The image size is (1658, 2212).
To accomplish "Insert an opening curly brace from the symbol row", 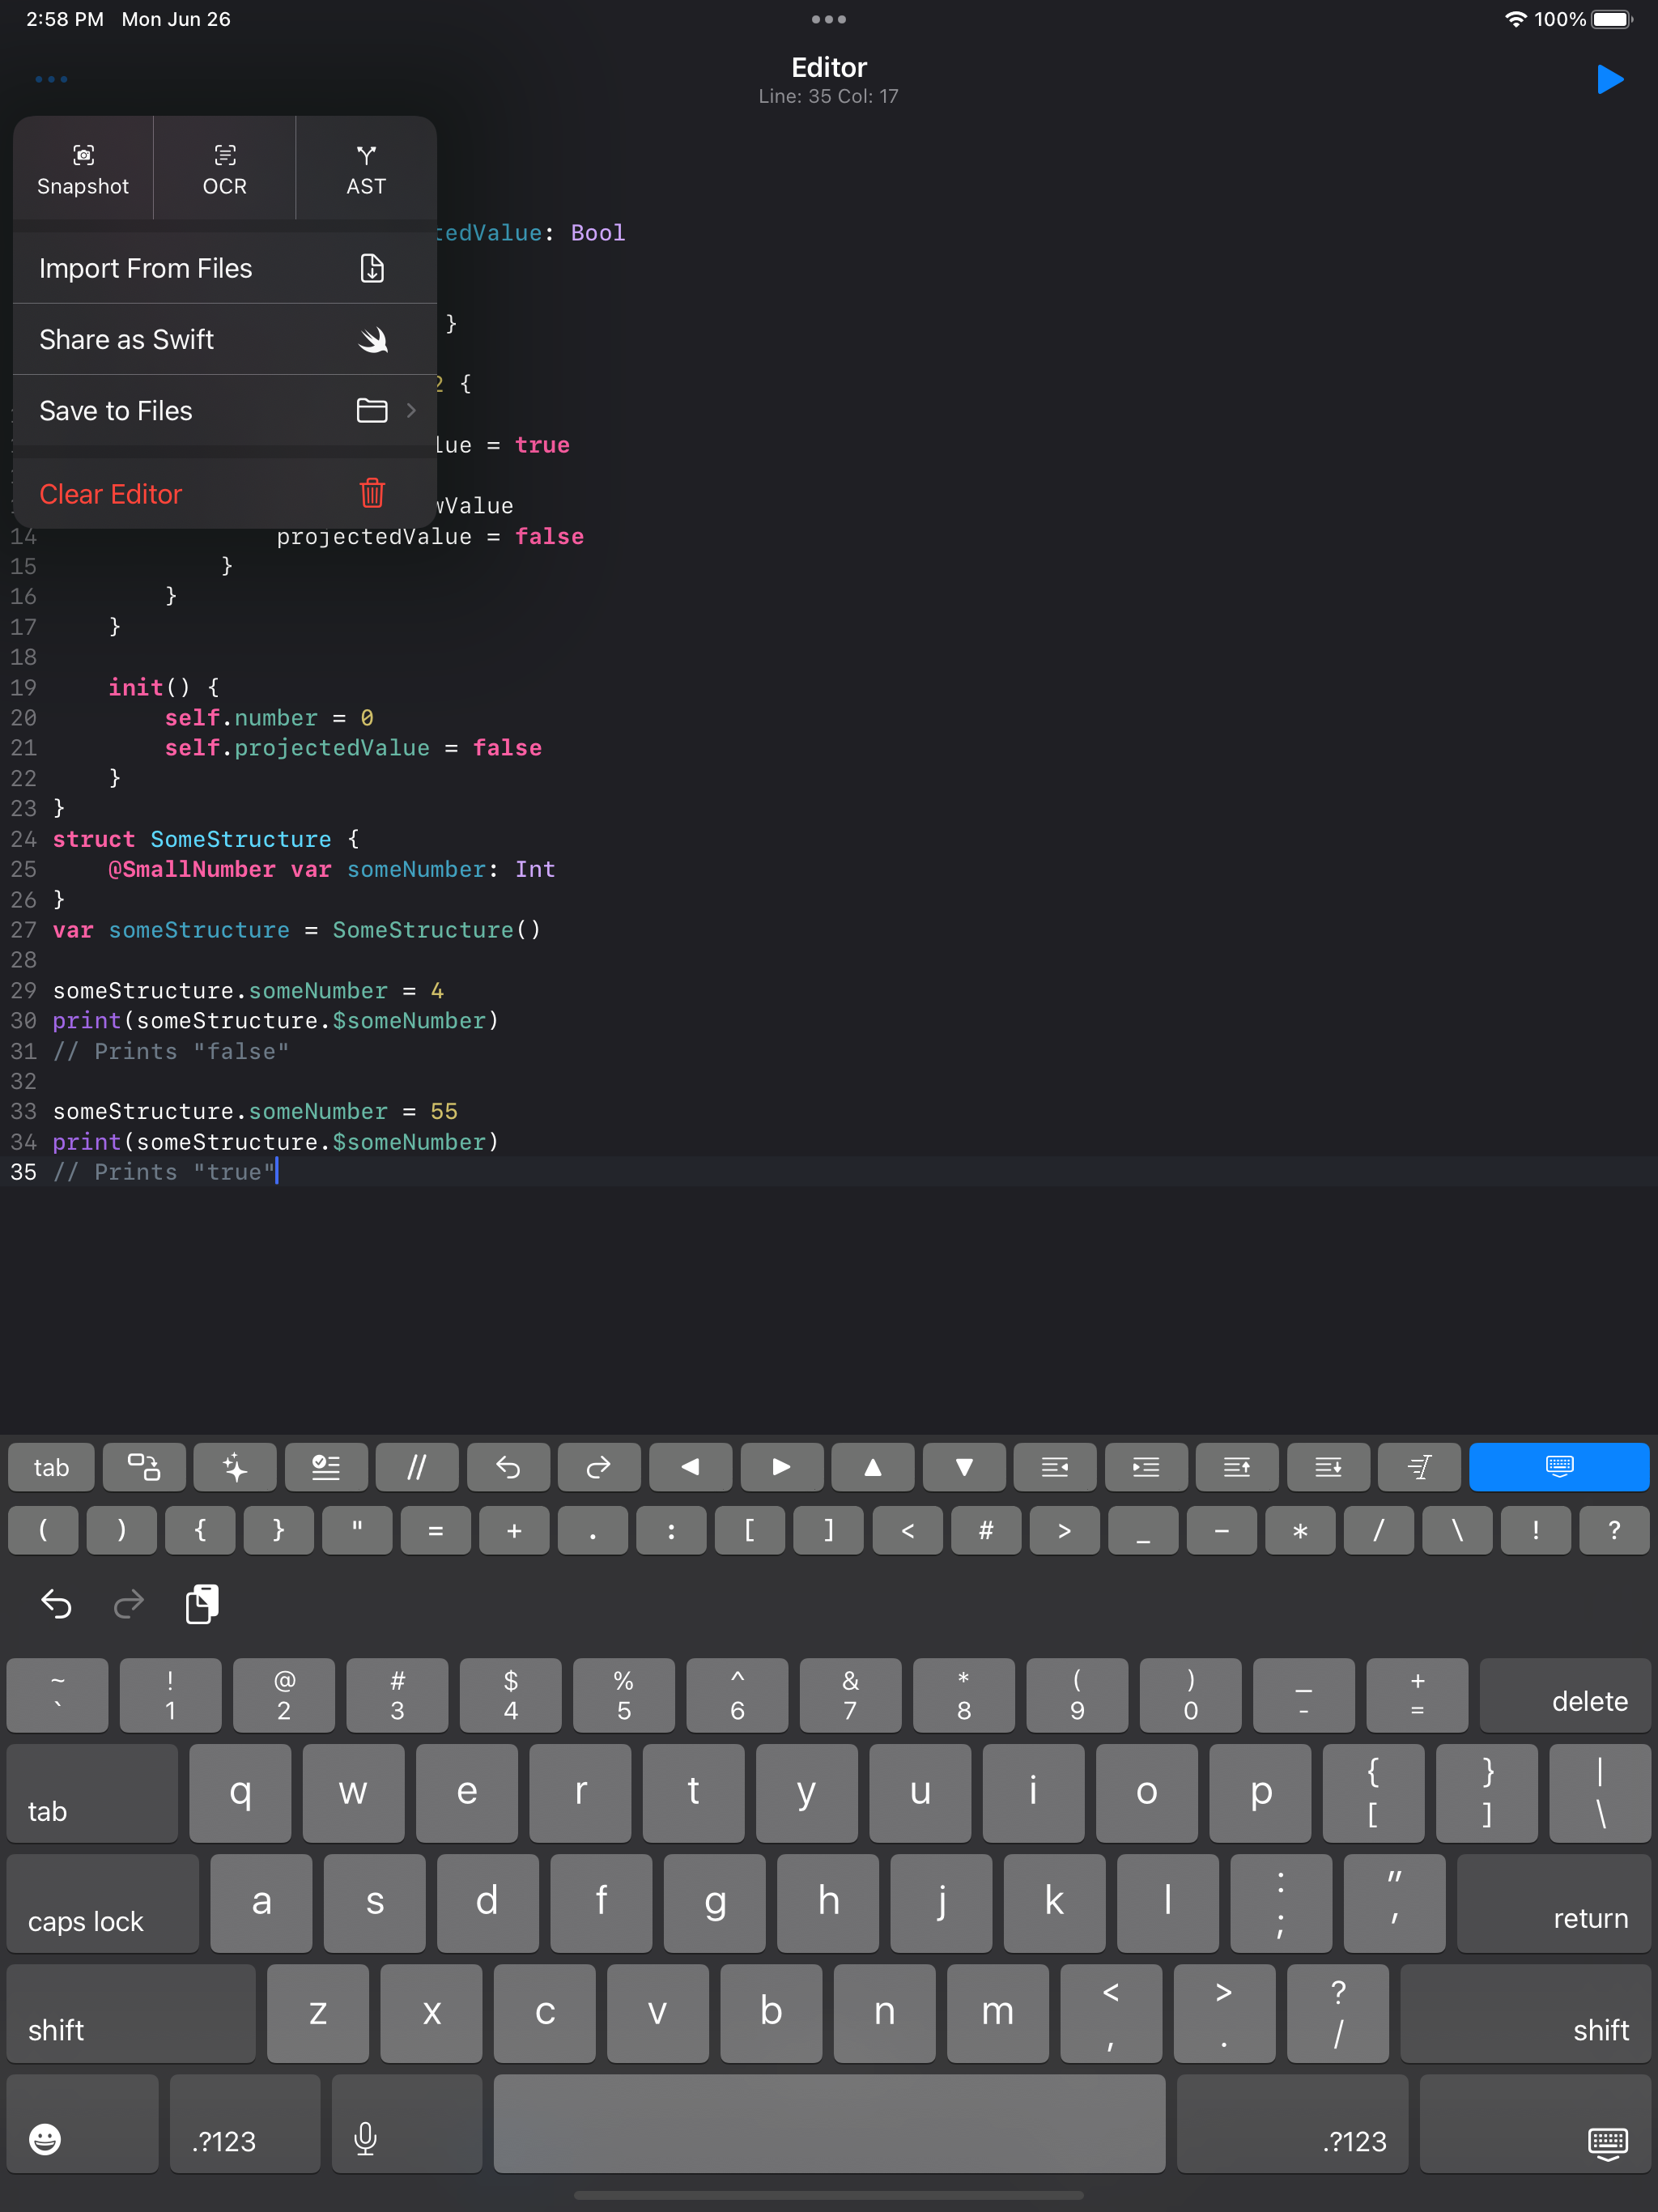I will (200, 1531).
